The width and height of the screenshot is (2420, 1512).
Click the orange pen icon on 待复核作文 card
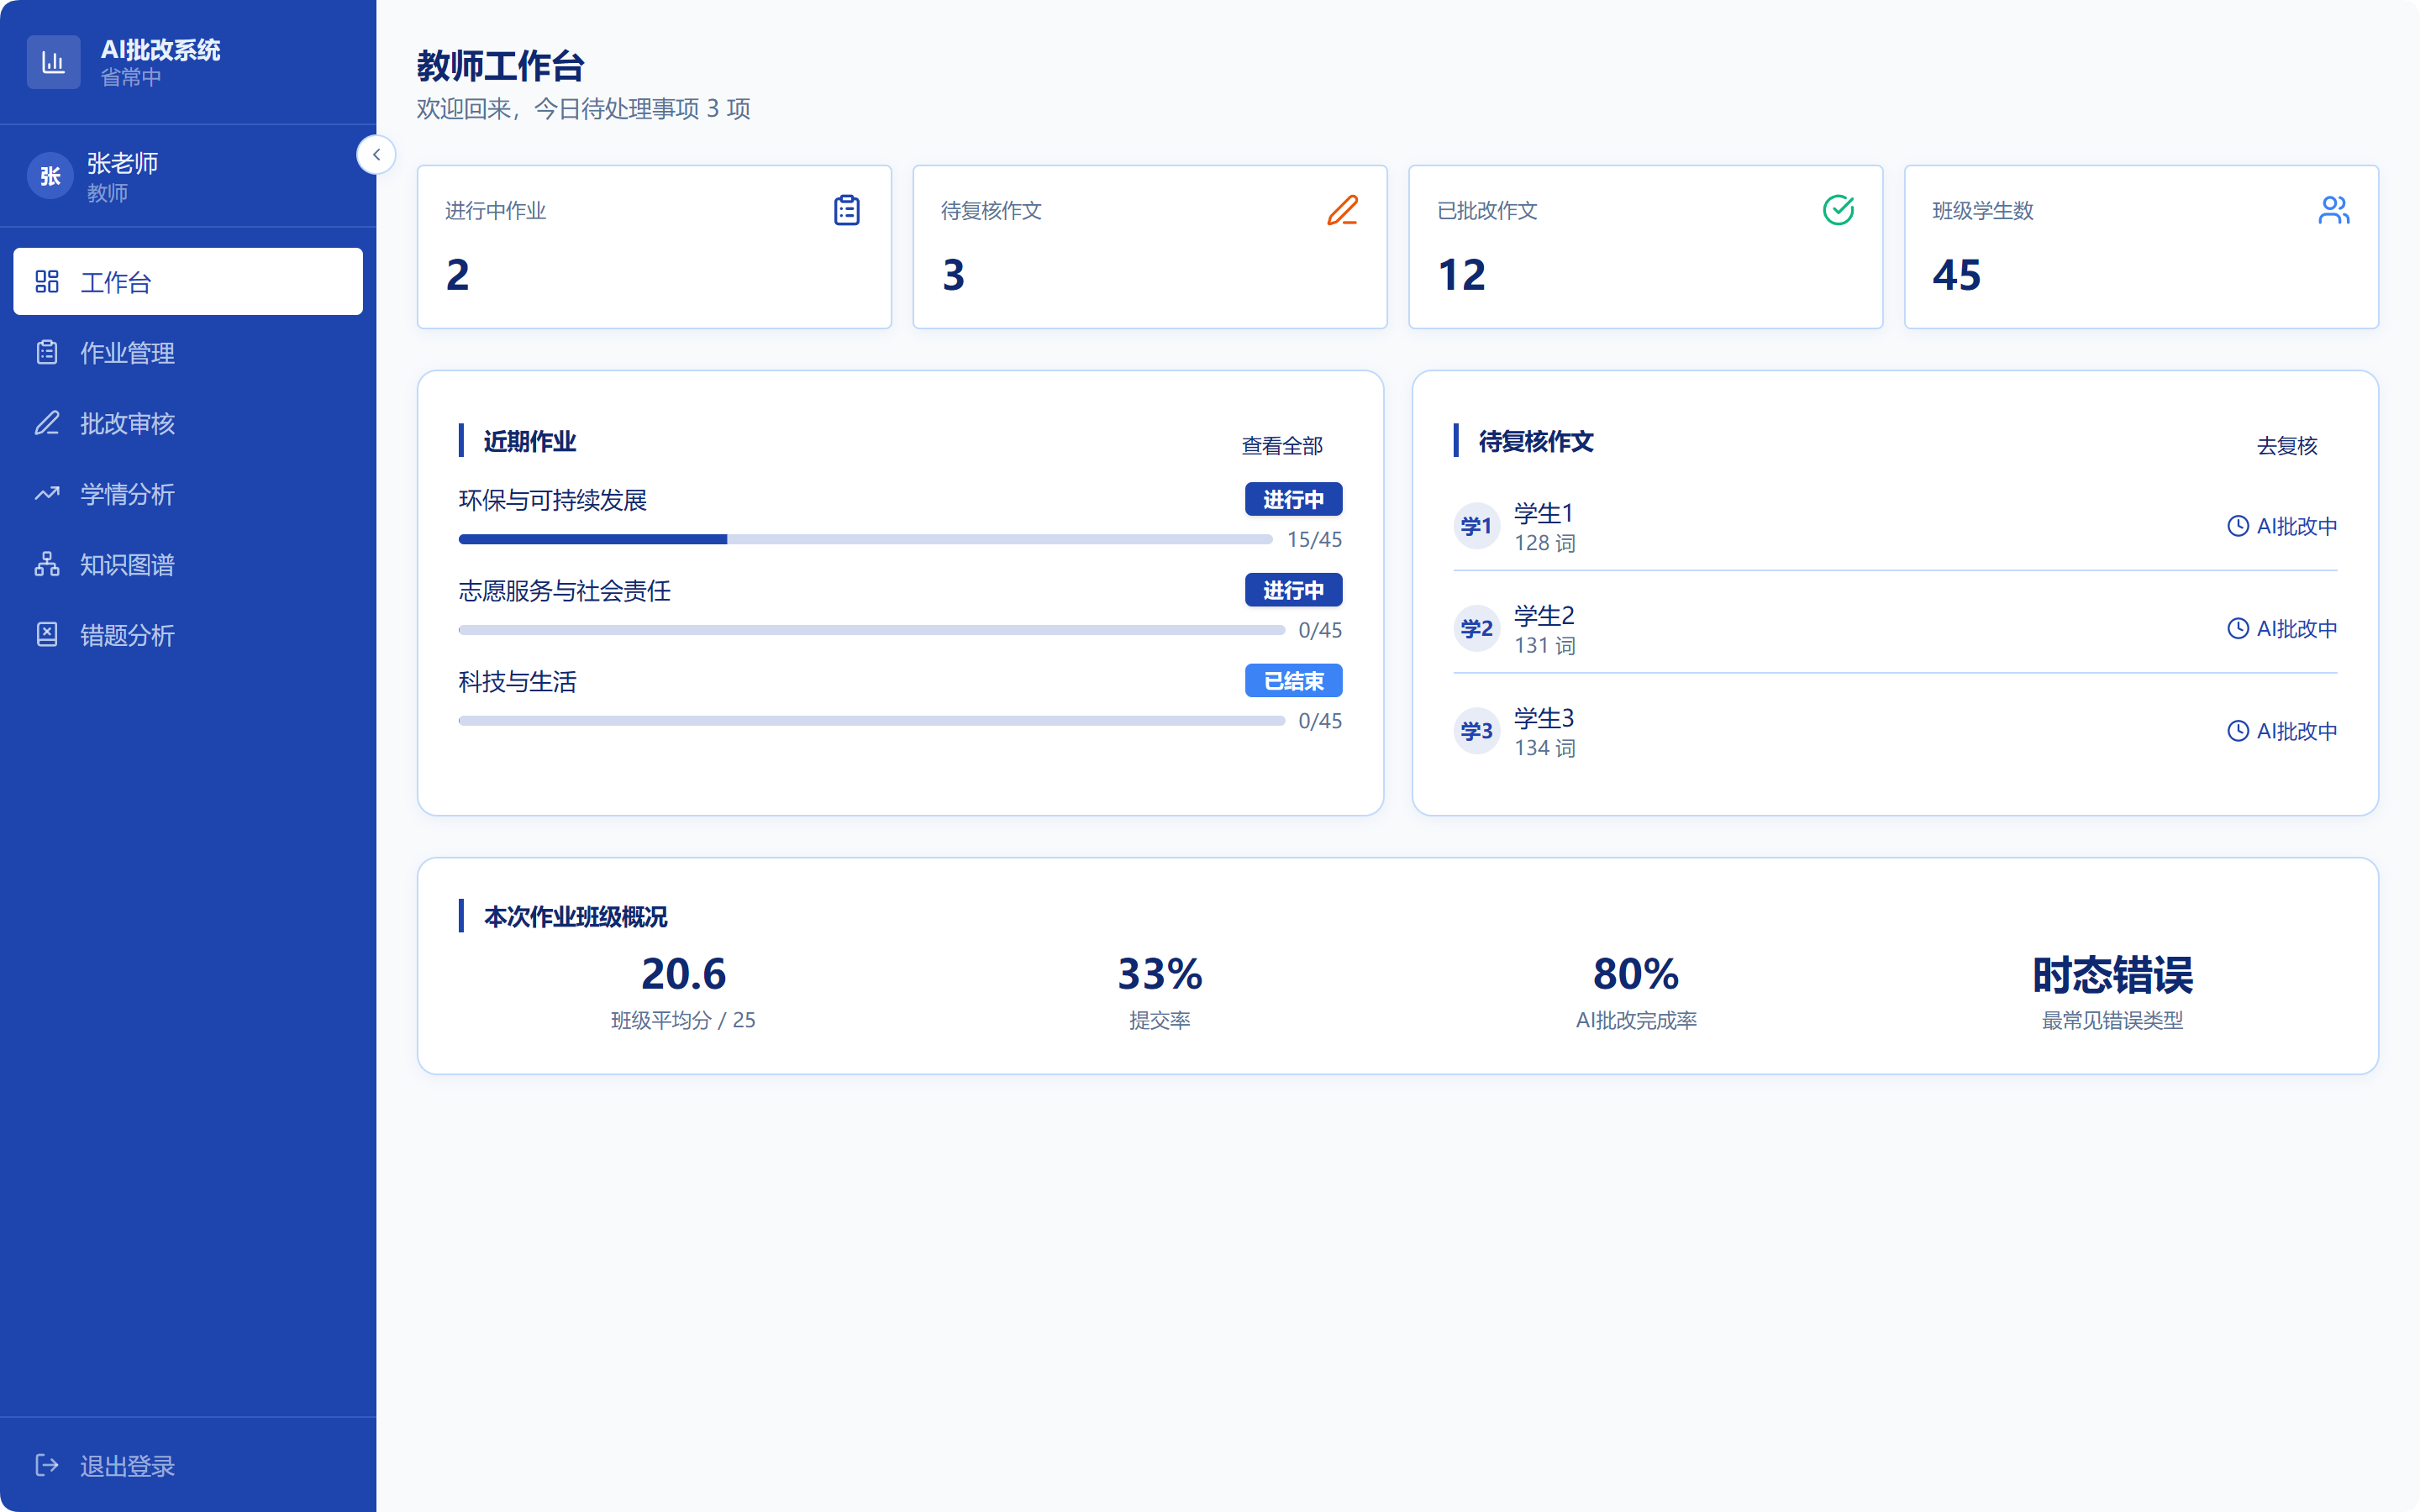click(x=1342, y=210)
